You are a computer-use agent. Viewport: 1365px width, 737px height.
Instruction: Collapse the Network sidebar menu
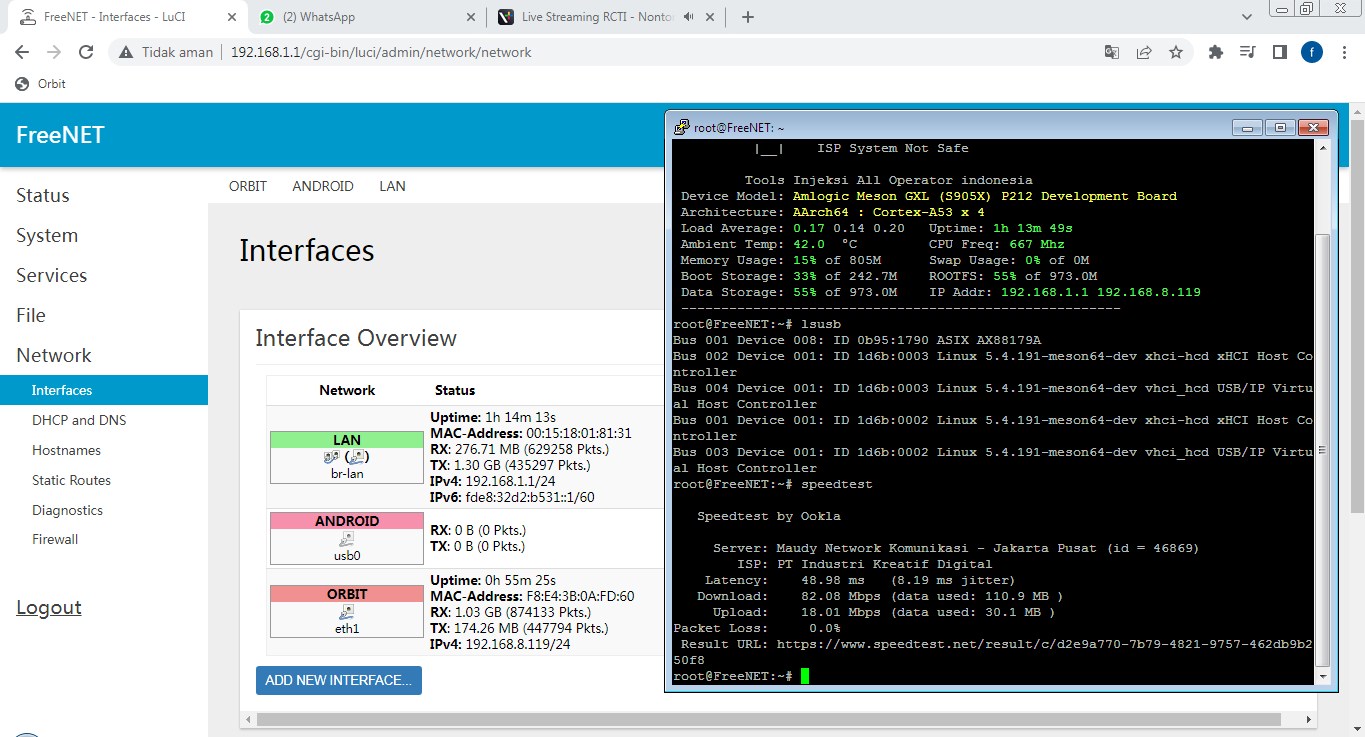tap(54, 355)
